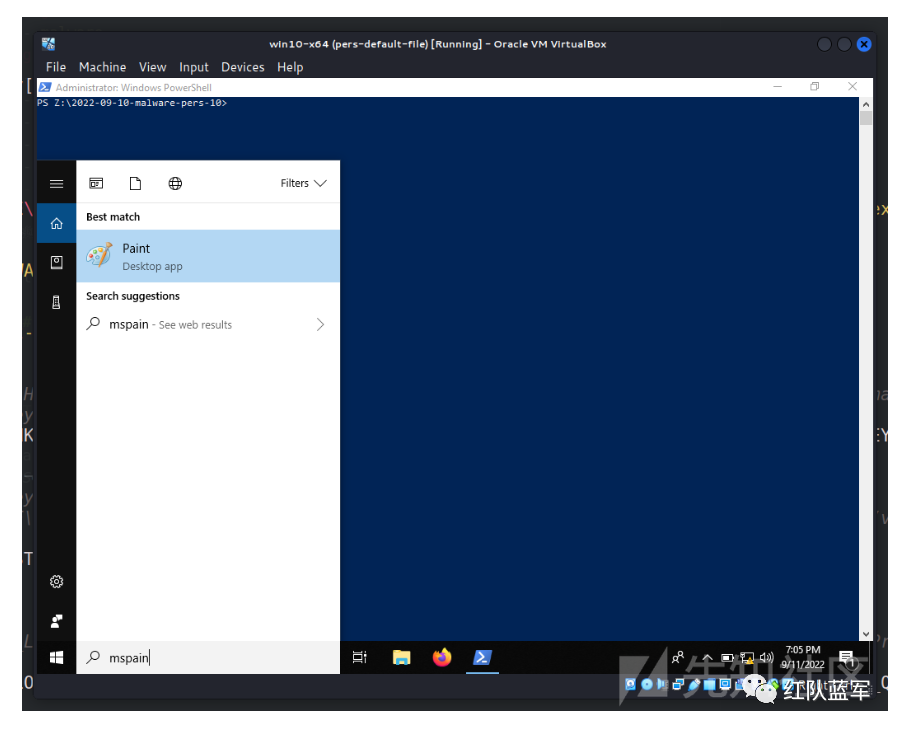
Task: Click the PowerShell window title icon
Action: click(45, 87)
